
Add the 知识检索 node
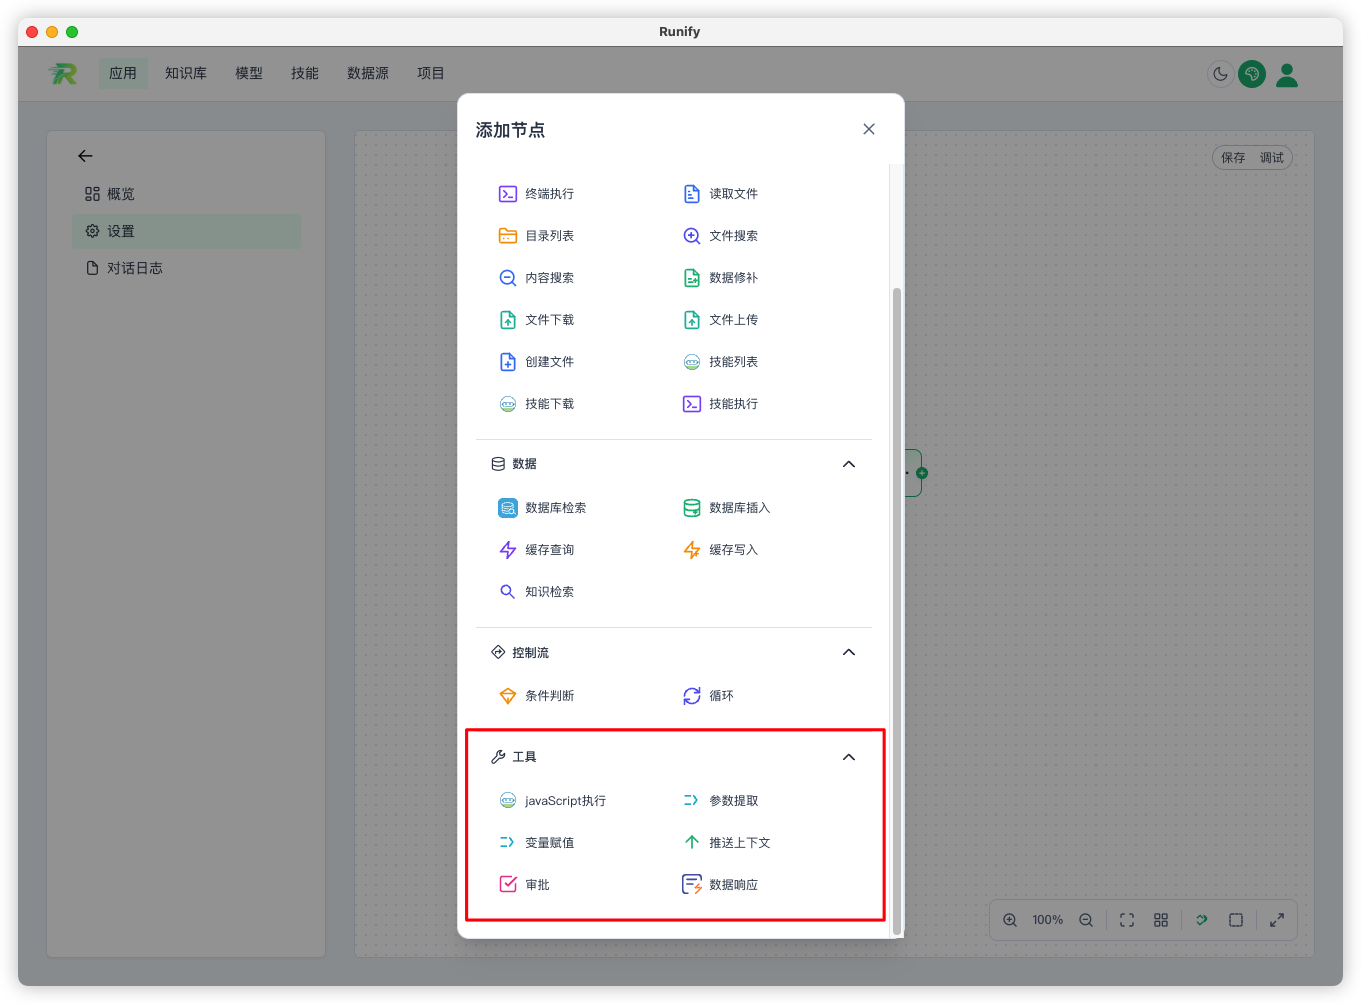[536, 592]
